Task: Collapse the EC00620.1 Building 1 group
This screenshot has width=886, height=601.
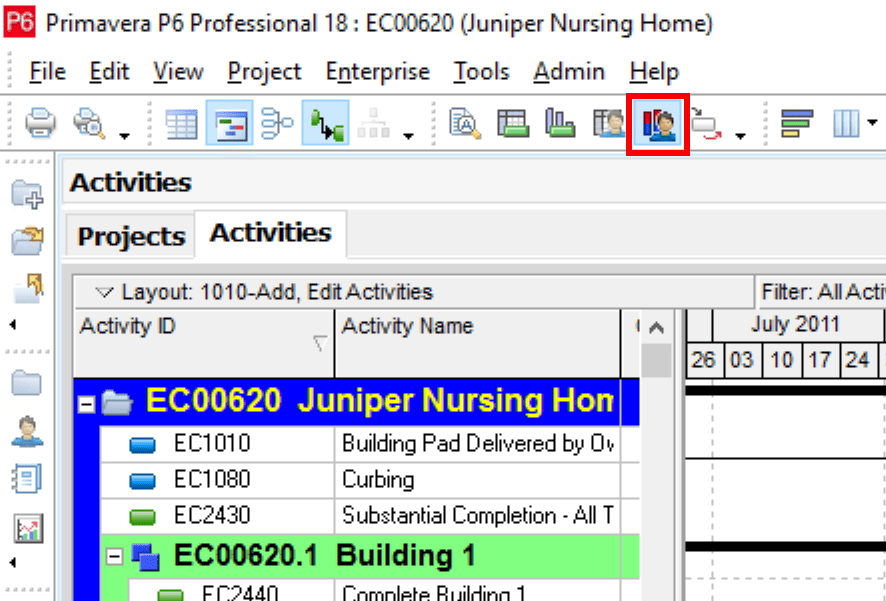Action: [x=112, y=556]
